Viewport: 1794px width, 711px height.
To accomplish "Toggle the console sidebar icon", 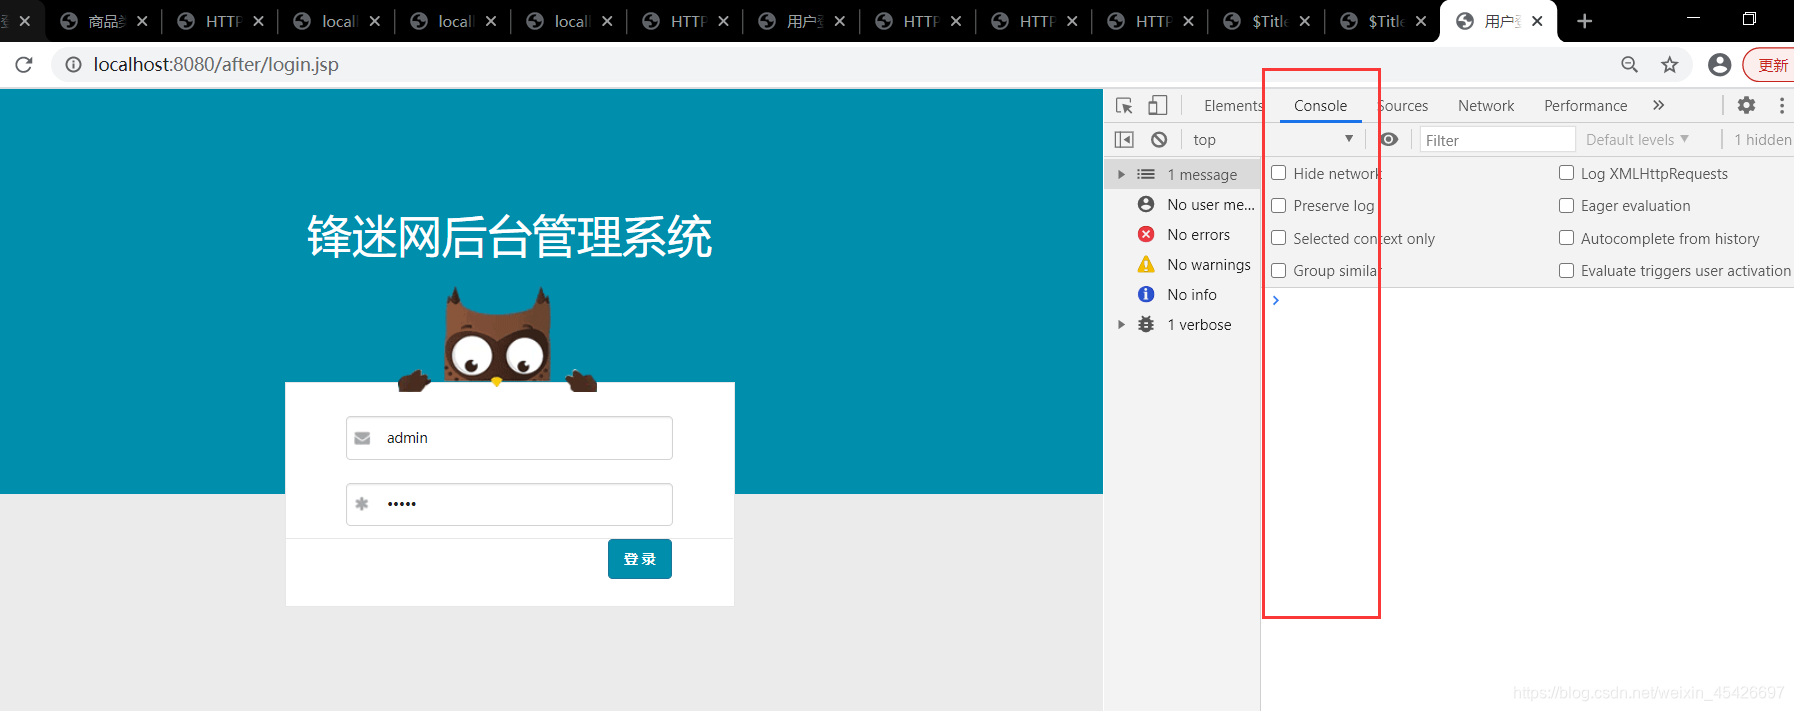I will [x=1124, y=140].
